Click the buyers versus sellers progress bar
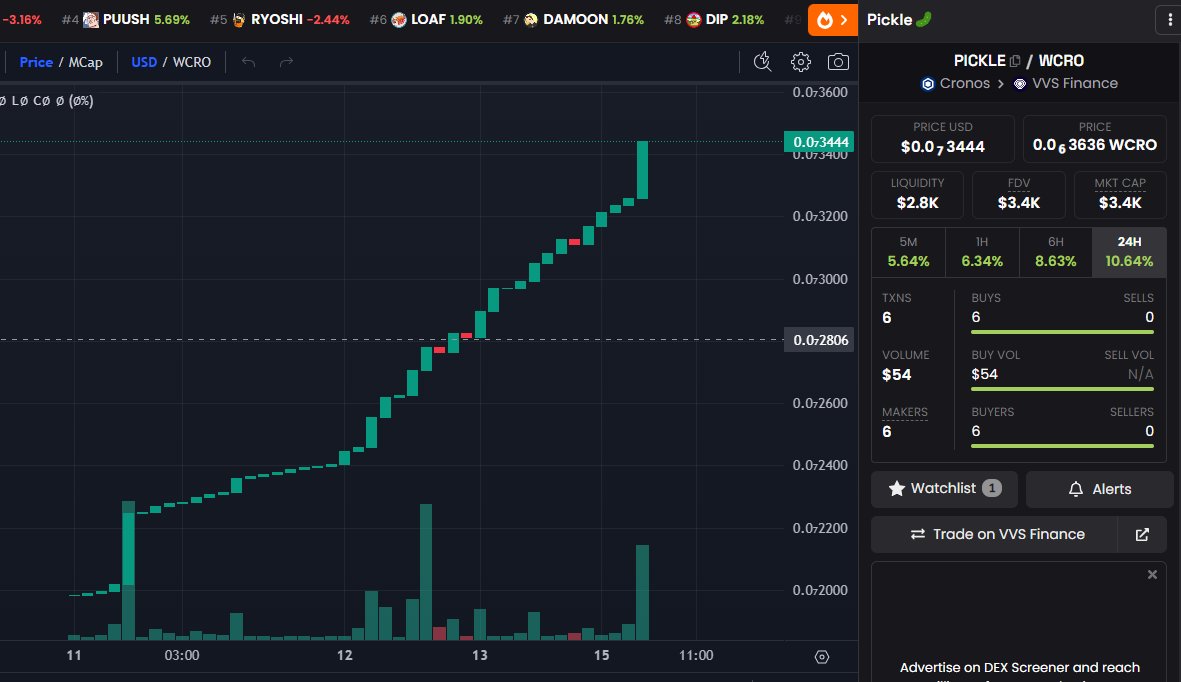The height and width of the screenshot is (682, 1181). pyautogui.click(x=1062, y=446)
